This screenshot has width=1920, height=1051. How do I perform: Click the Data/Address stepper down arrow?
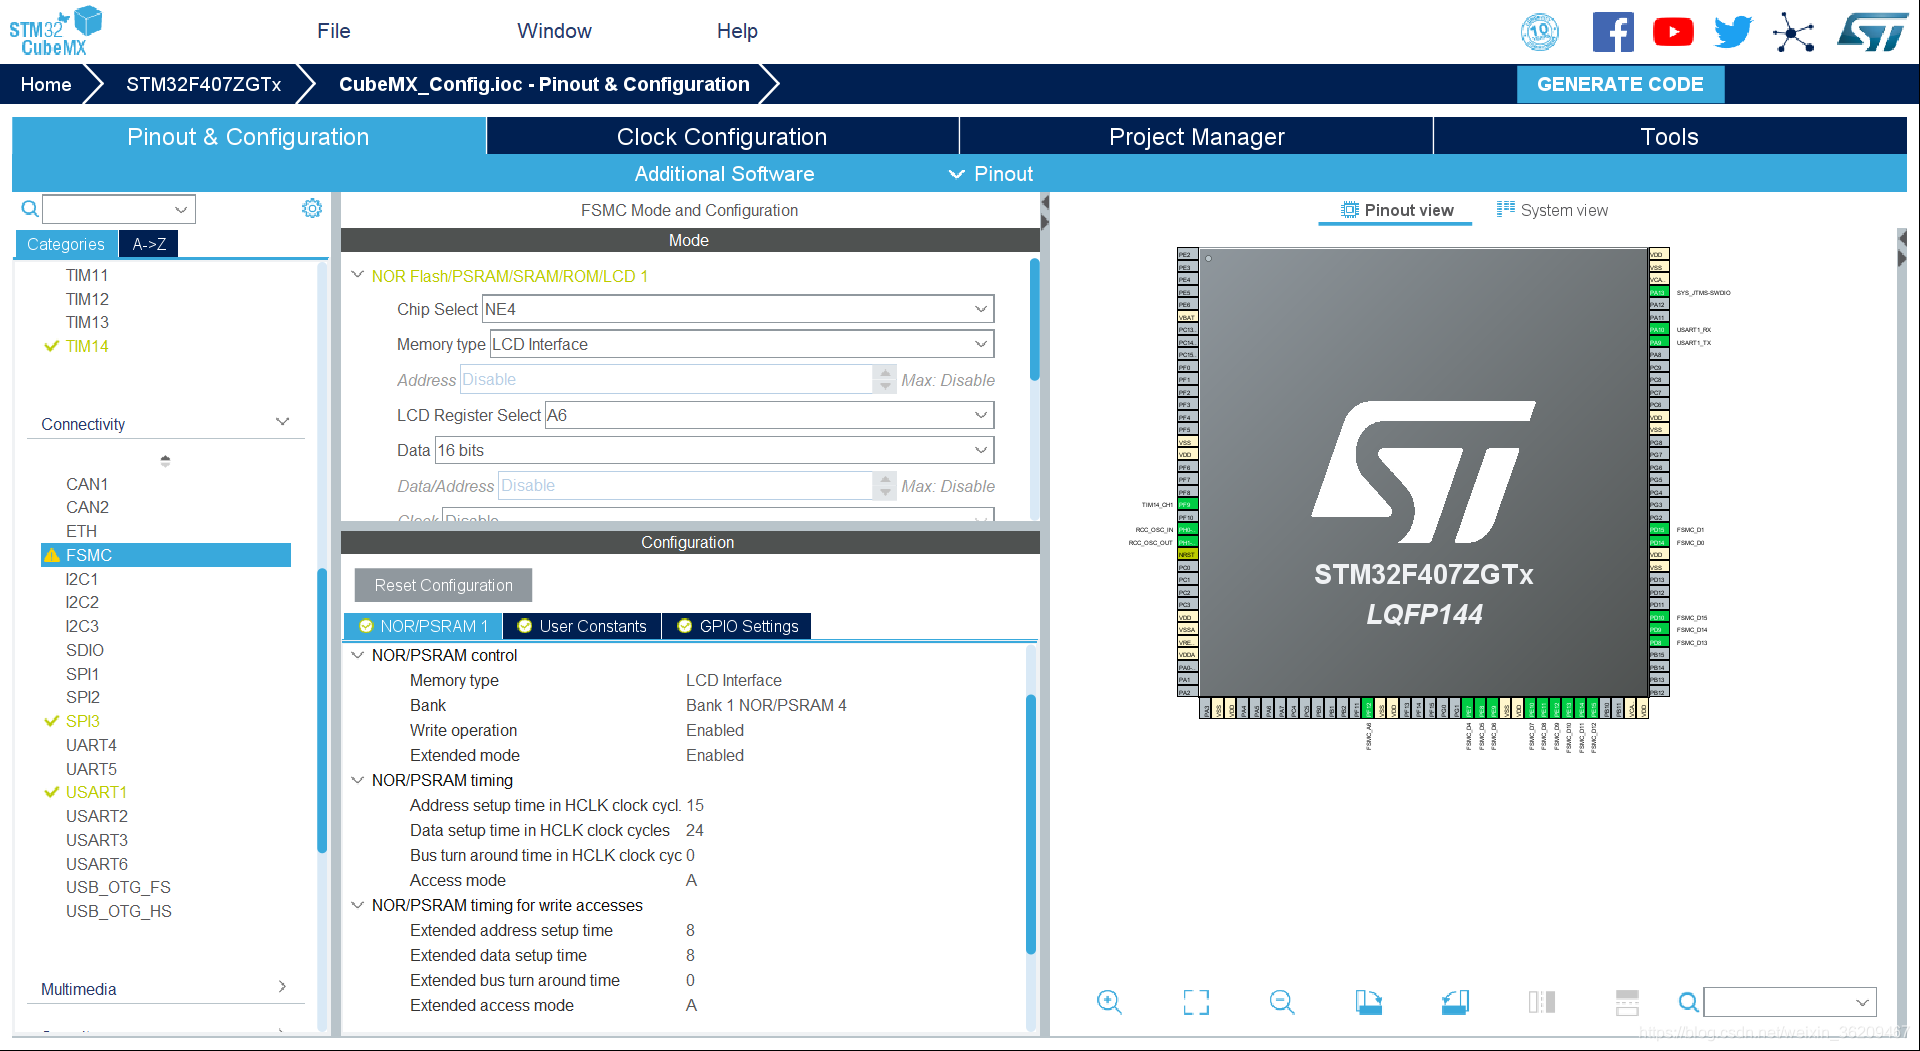(x=885, y=492)
